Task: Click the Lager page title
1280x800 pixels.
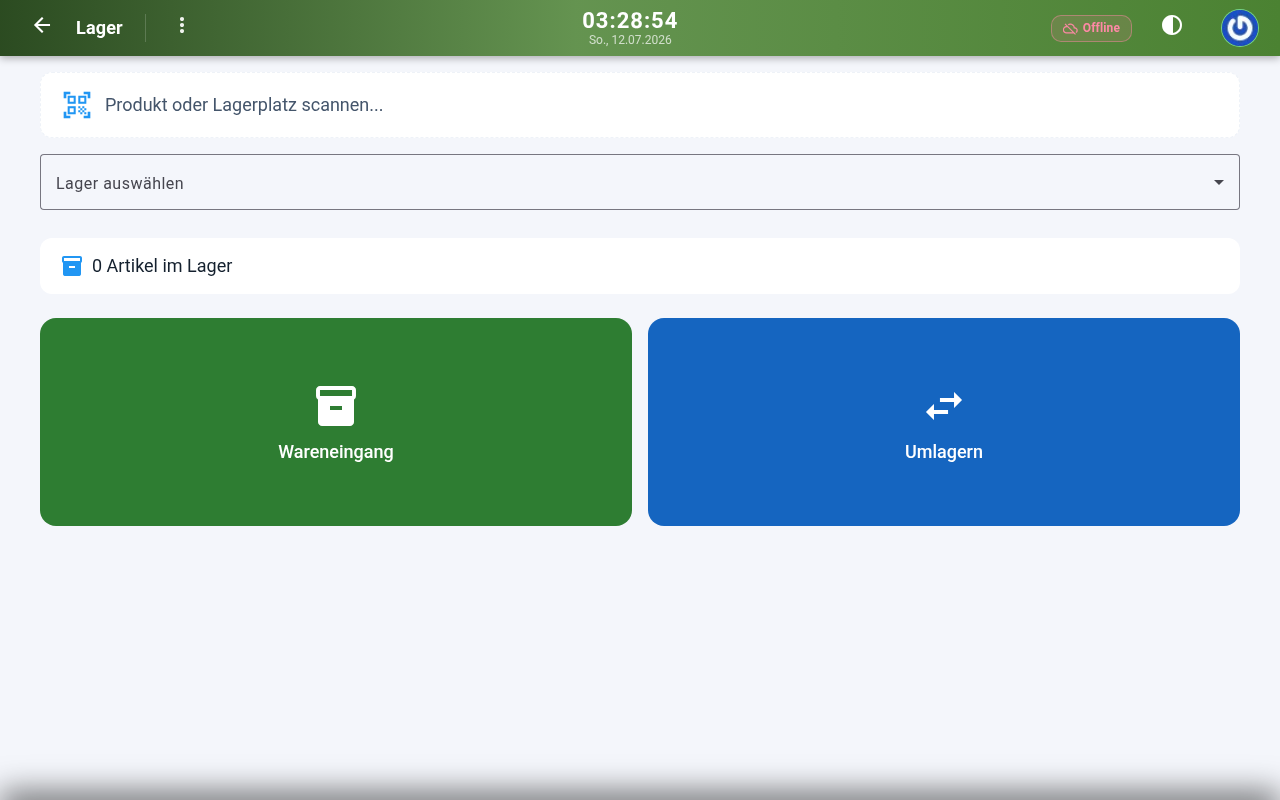Action: [99, 28]
